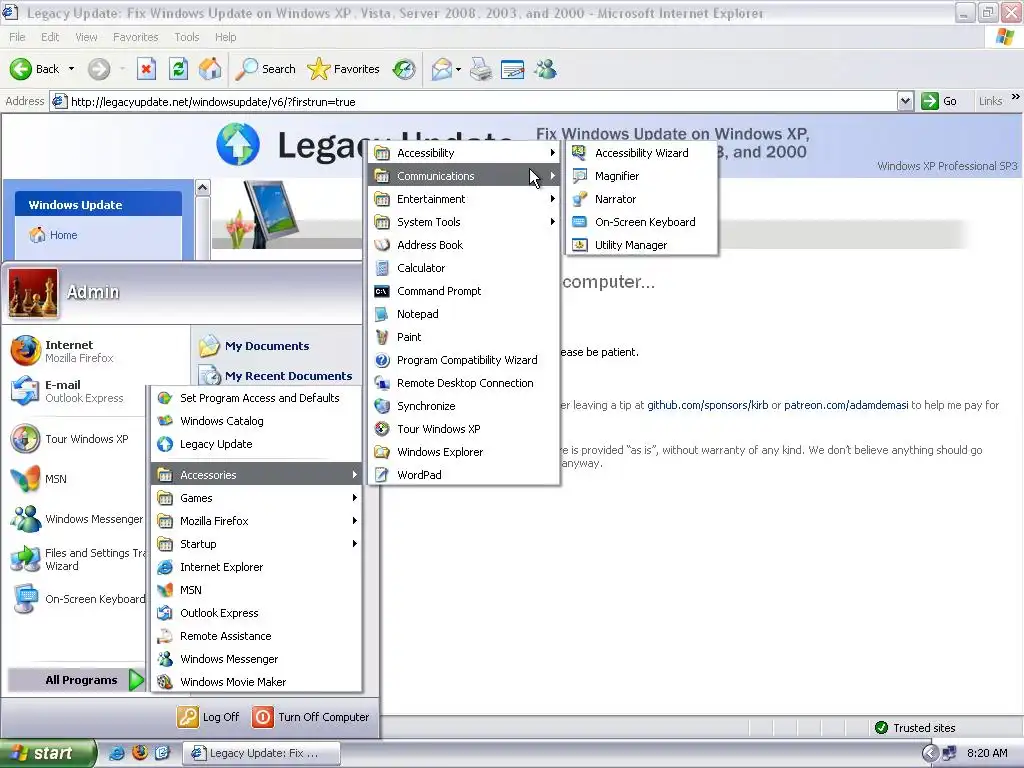Expand the Communications submenu
The height and width of the screenshot is (768, 1024).
pos(464,176)
